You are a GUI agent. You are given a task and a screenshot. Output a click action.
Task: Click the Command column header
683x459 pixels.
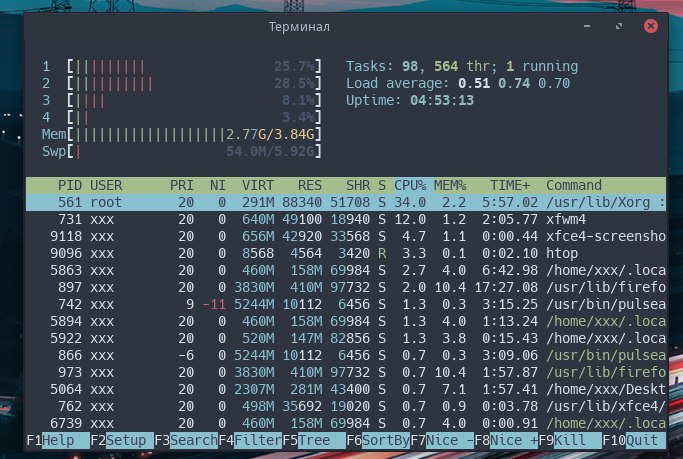[x=574, y=186]
